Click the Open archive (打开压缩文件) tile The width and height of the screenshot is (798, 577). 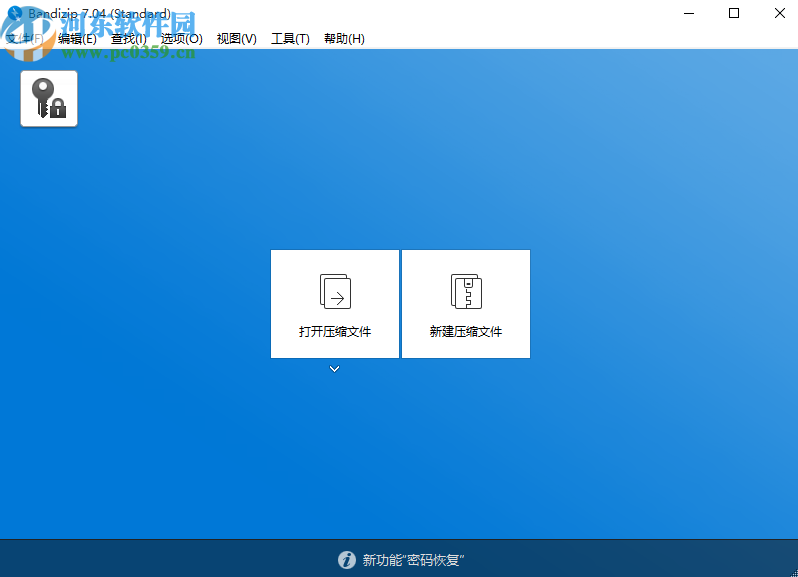click(335, 304)
